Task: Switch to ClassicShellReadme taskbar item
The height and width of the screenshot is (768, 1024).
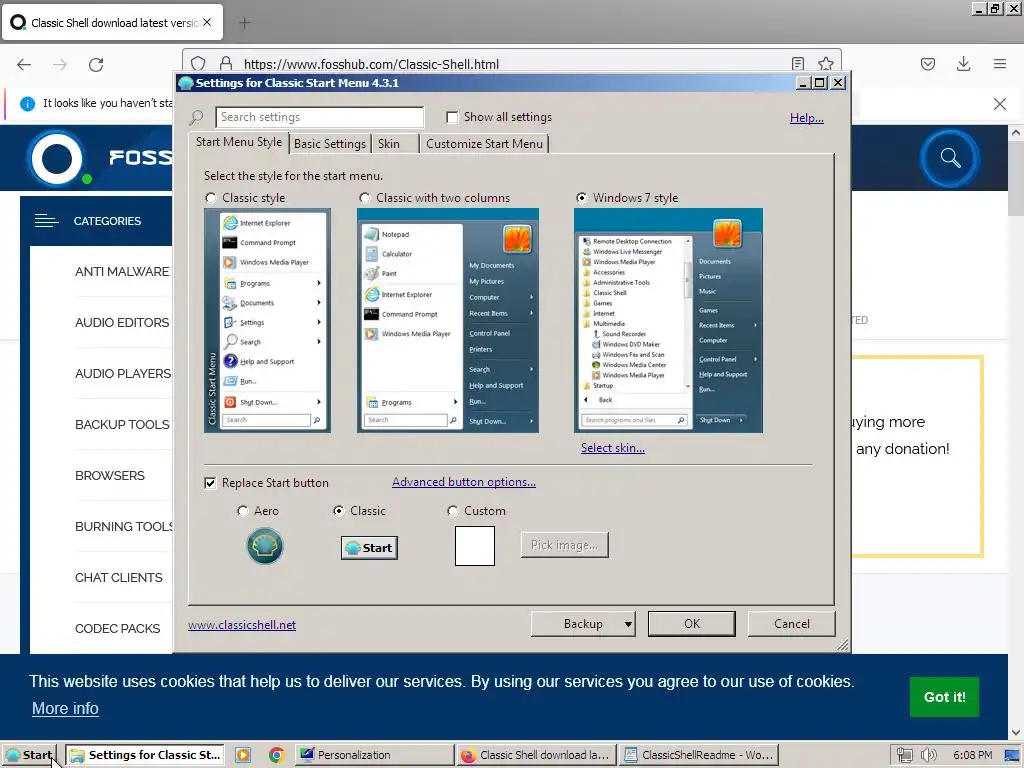Action: pyautogui.click(x=699, y=755)
